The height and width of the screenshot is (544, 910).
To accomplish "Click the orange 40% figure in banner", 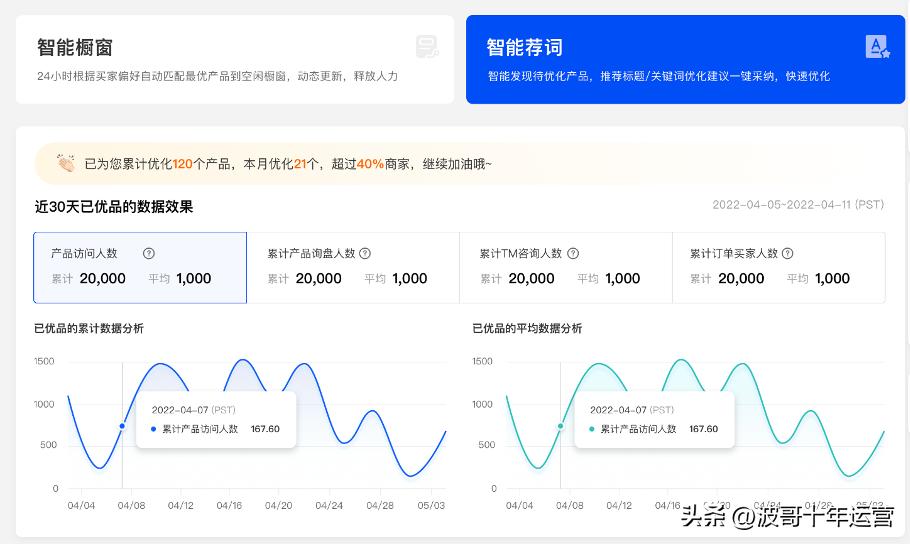I will tap(370, 164).
